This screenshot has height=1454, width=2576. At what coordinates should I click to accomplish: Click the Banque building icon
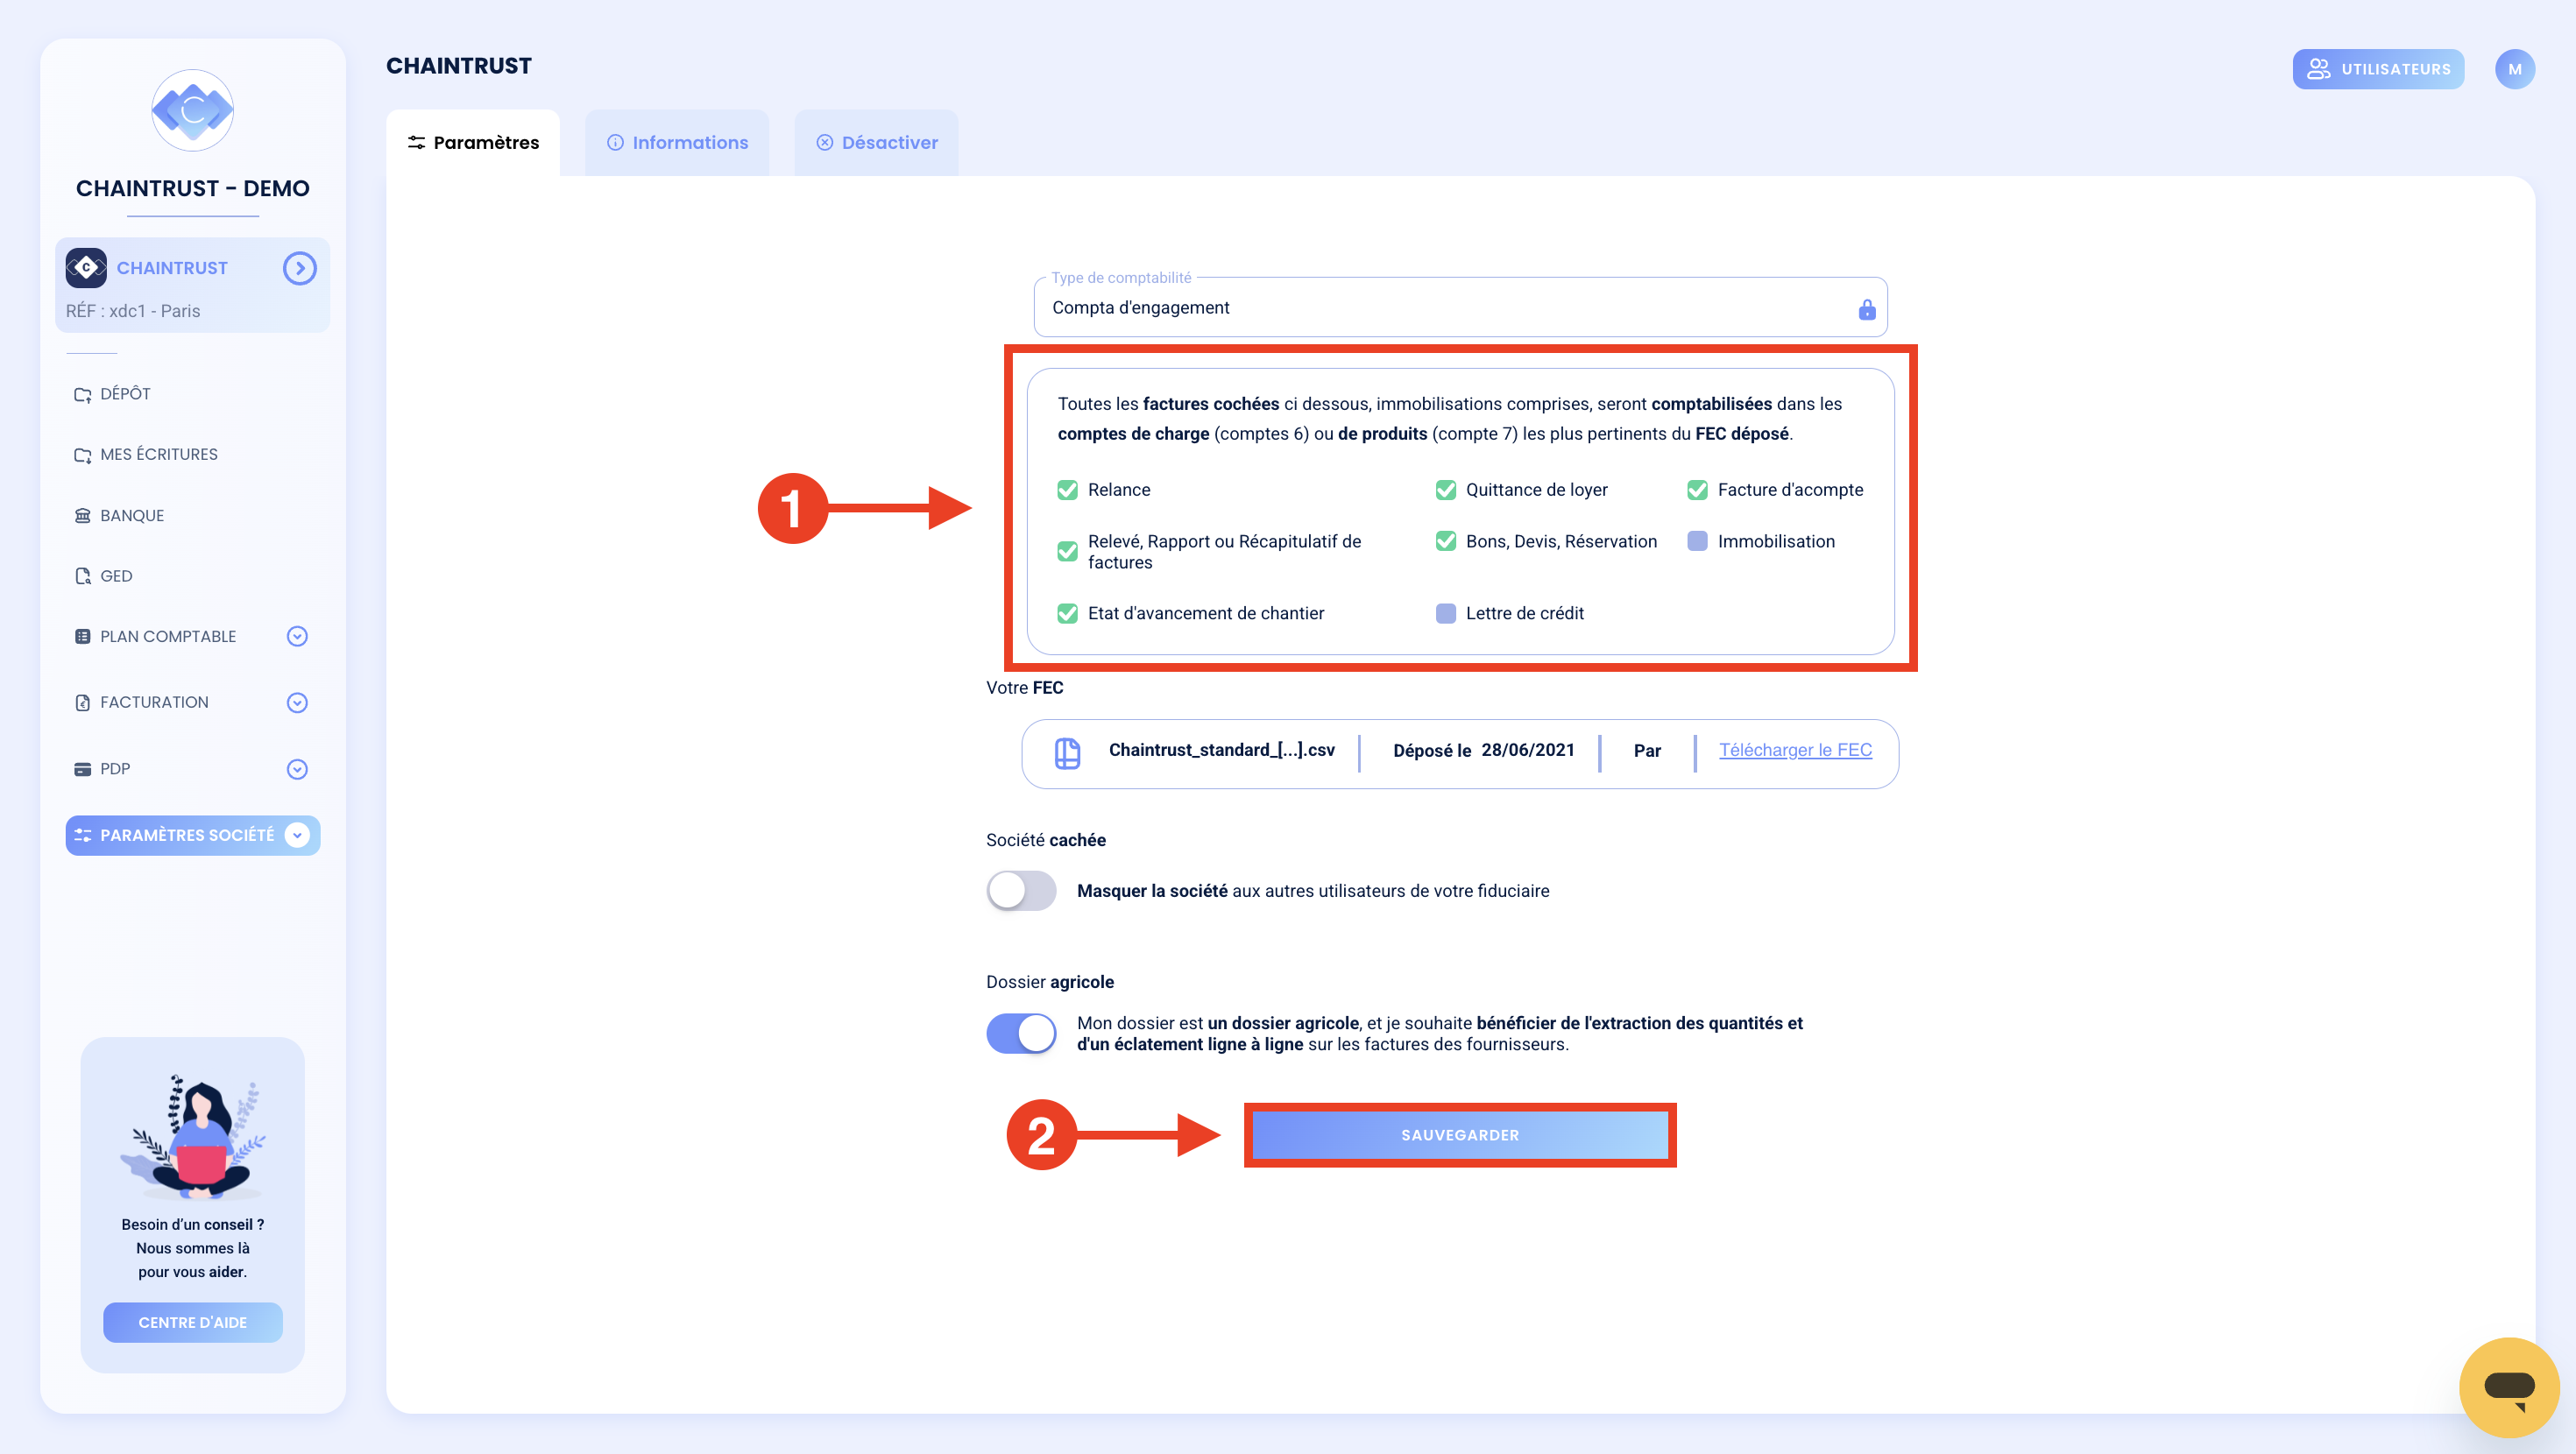click(x=83, y=515)
